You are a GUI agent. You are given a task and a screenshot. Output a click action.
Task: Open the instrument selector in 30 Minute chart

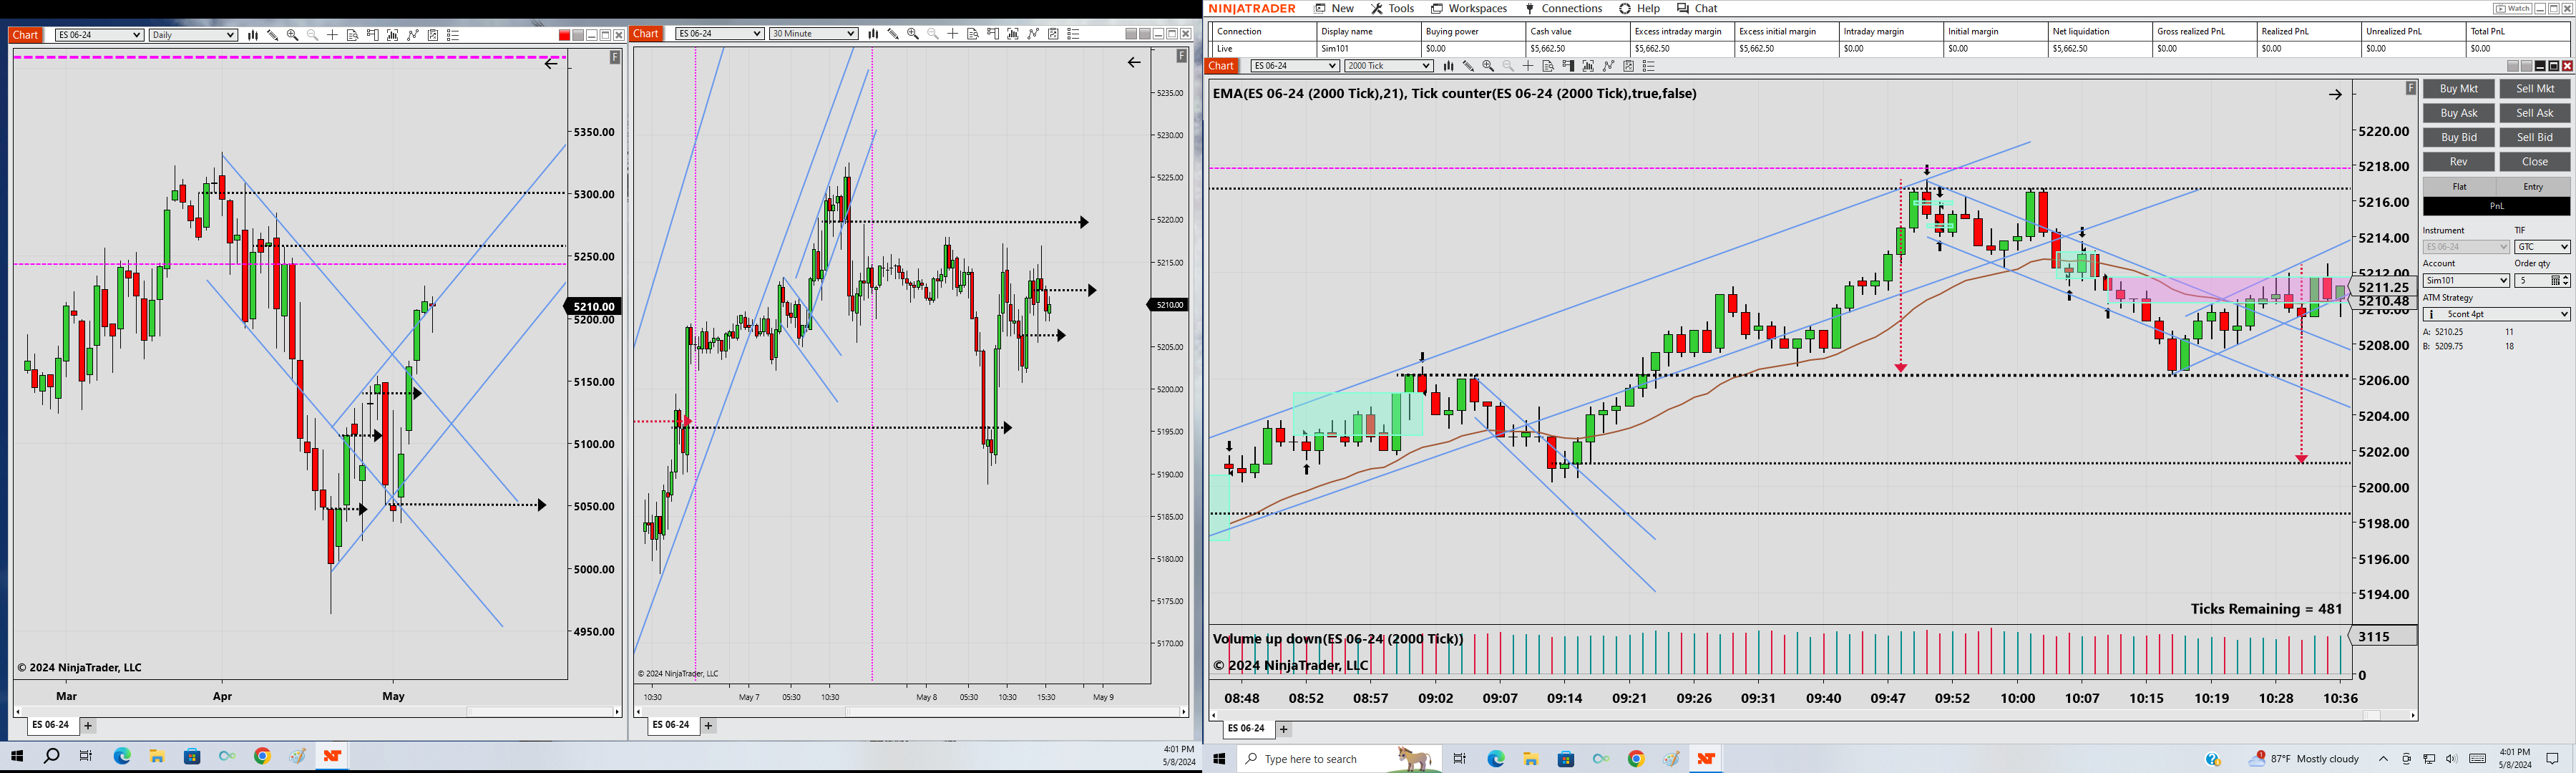coord(720,34)
